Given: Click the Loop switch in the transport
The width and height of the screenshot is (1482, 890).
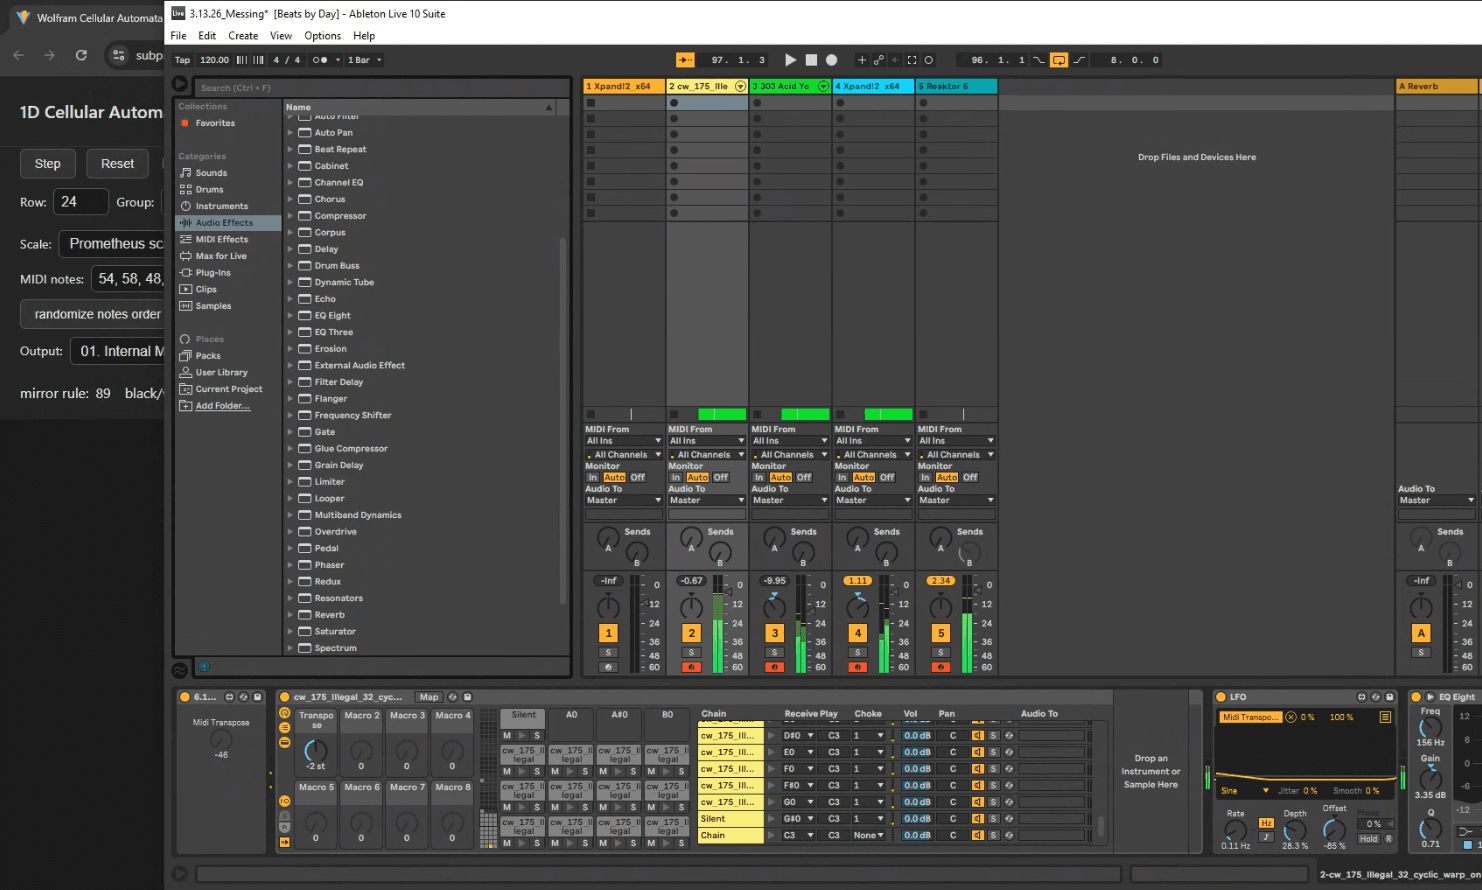Looking at the screenshot, I should pos(1058,60).
